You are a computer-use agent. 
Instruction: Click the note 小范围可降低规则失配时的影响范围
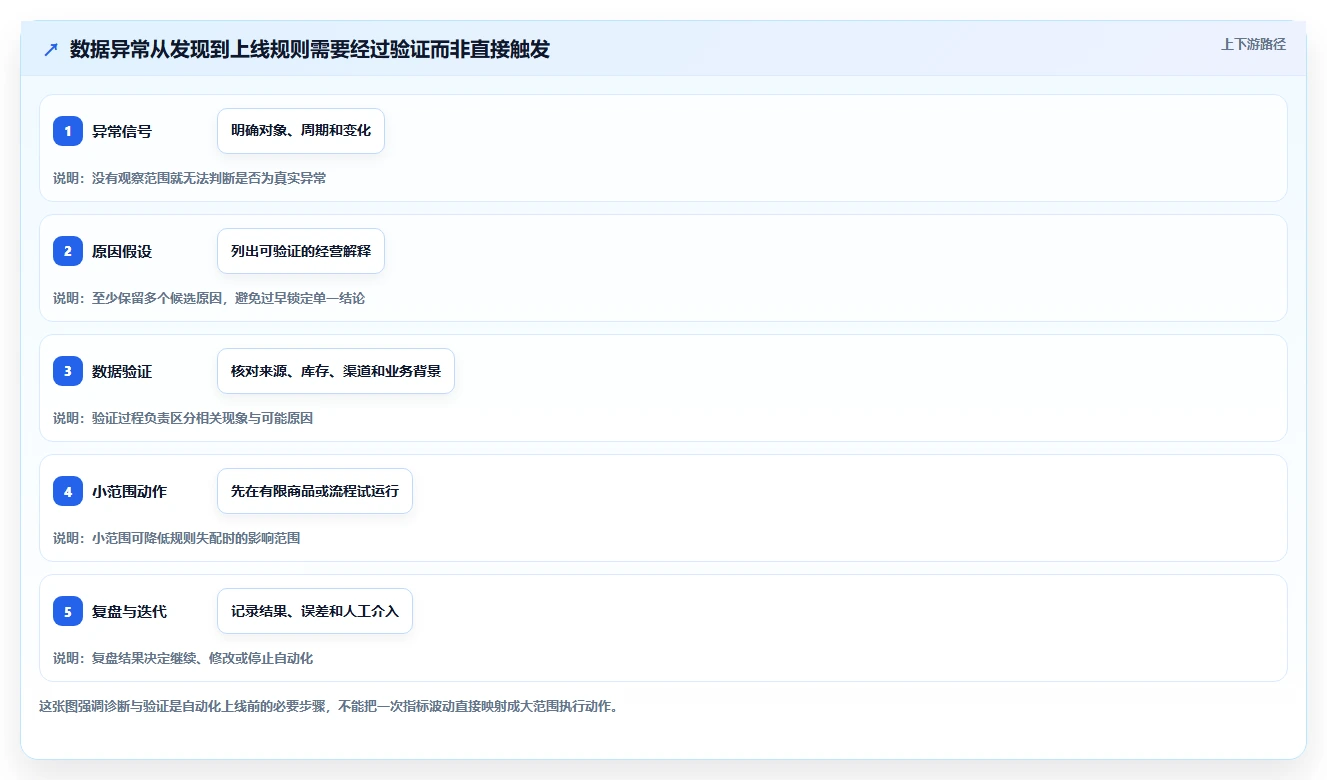click(196, 538)
